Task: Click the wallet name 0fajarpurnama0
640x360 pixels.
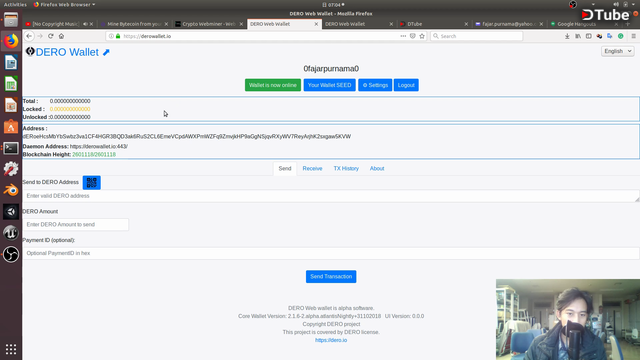Action: click(331, 69)
